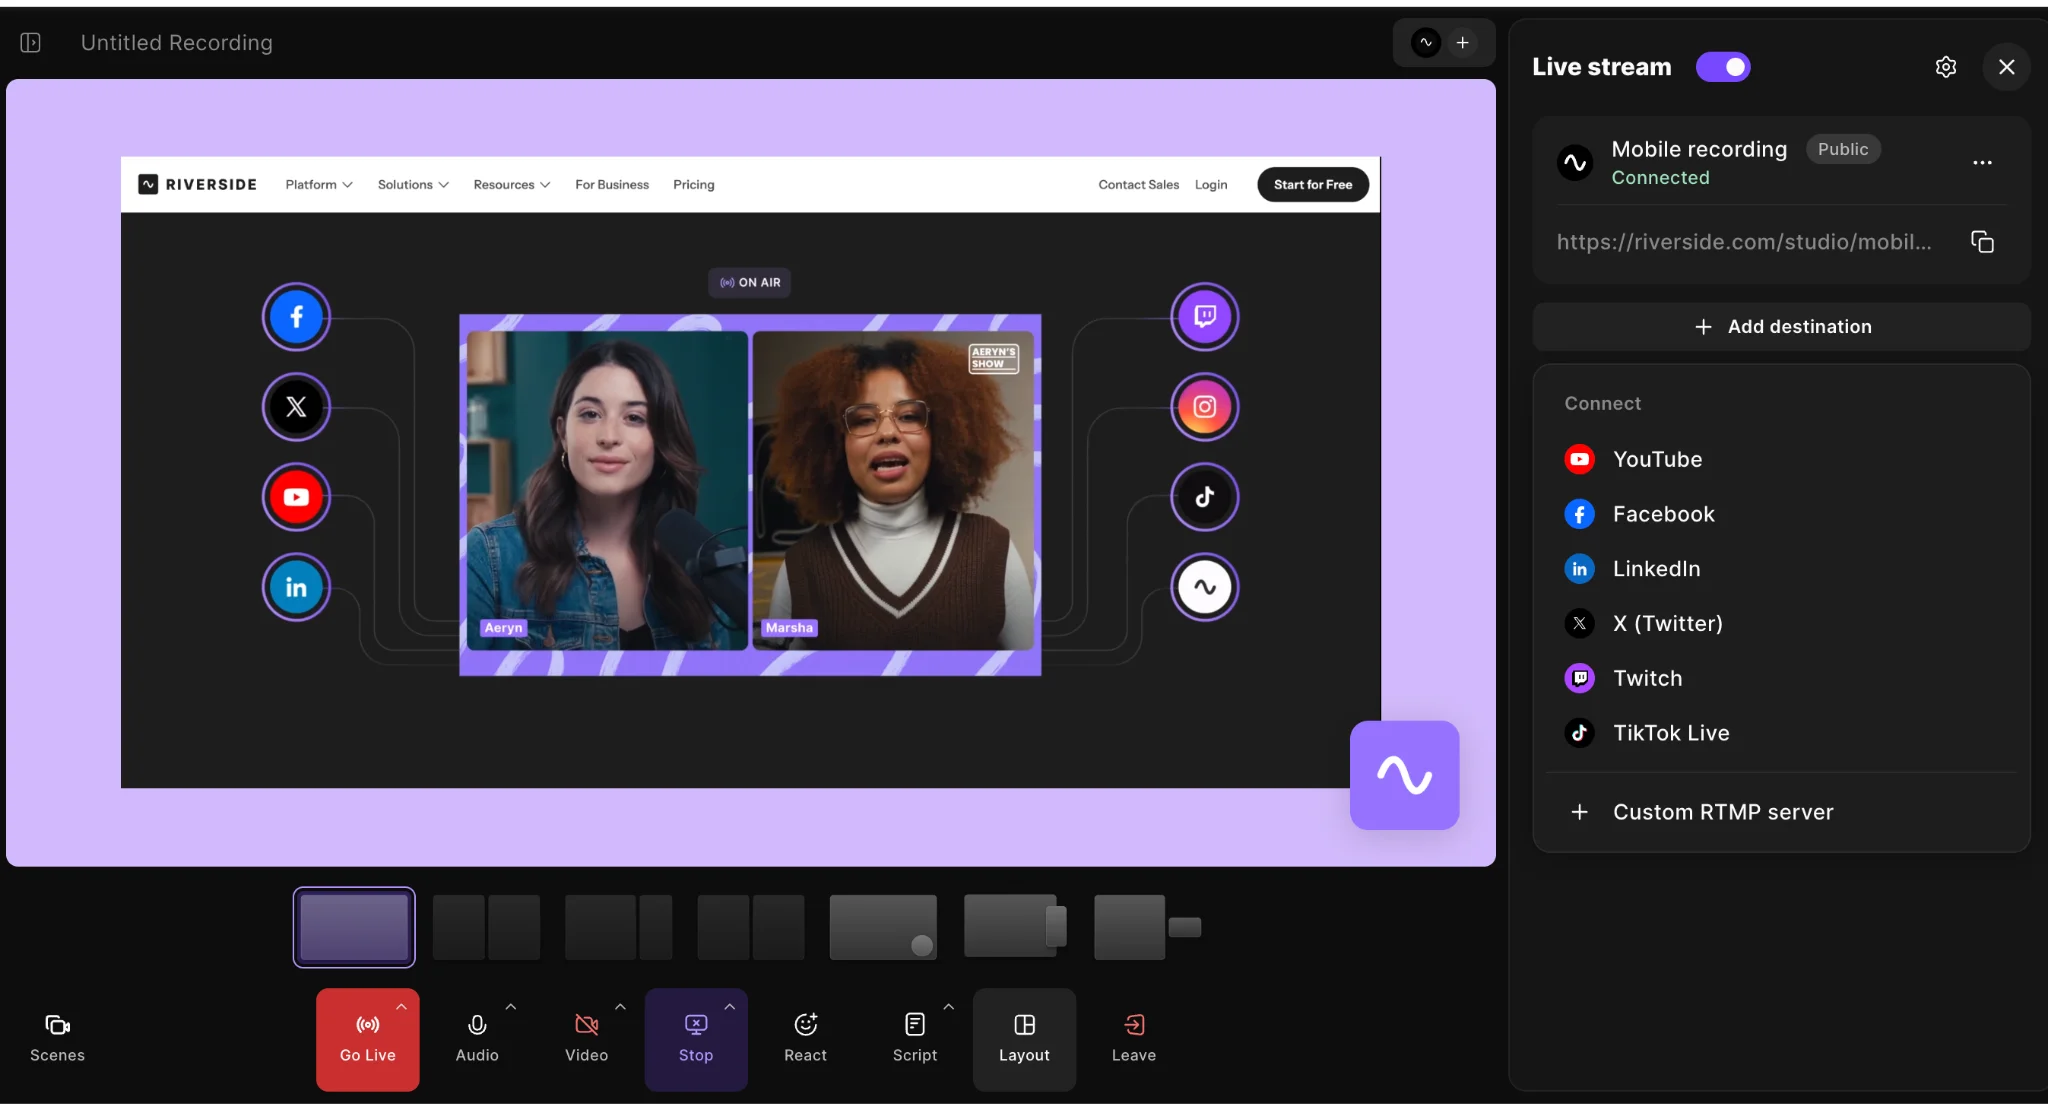The image size is (2048, 1104).
Task: Click the Twitch circle icon in preview
Action: click(x=1205, y=317)
